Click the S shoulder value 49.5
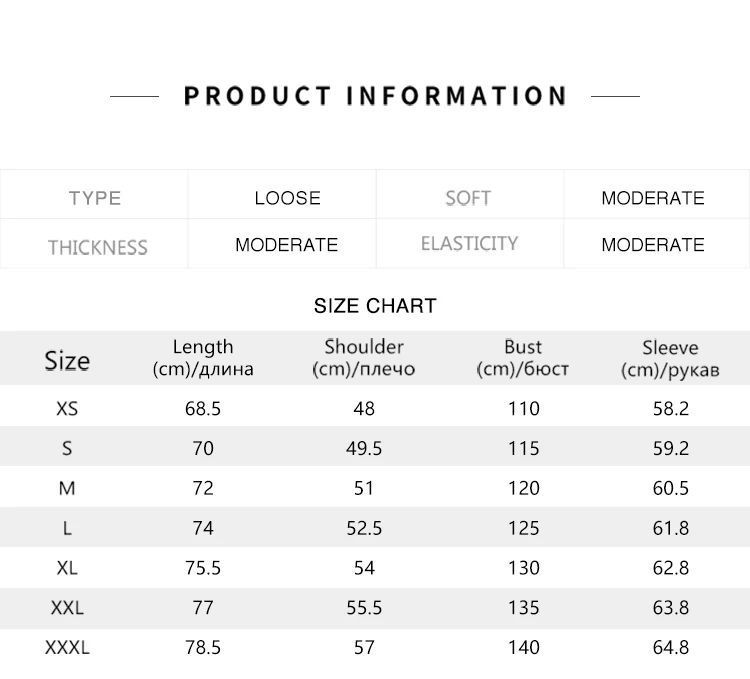 click(364, 449)
